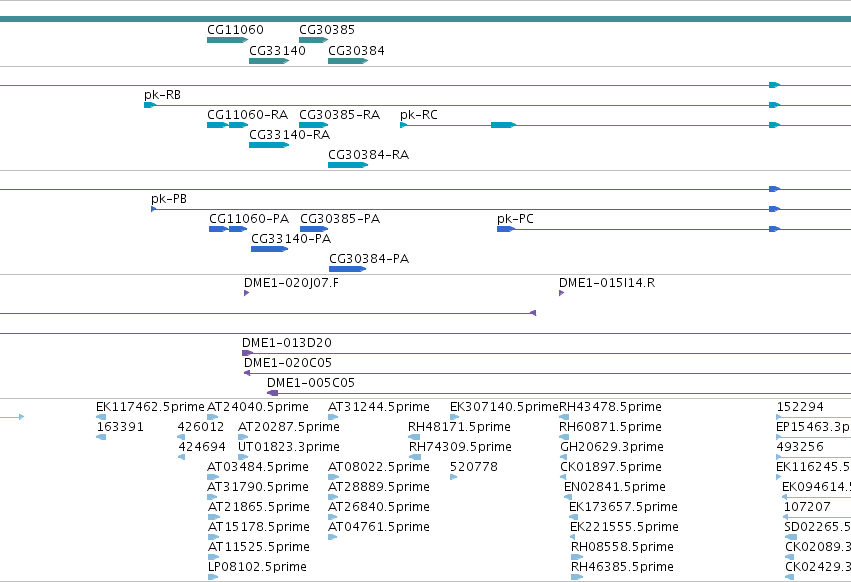The height and width of the screenshot is (582, 851).
Task: Click the CG30384 gene glyph
Action: pos(348,61)
